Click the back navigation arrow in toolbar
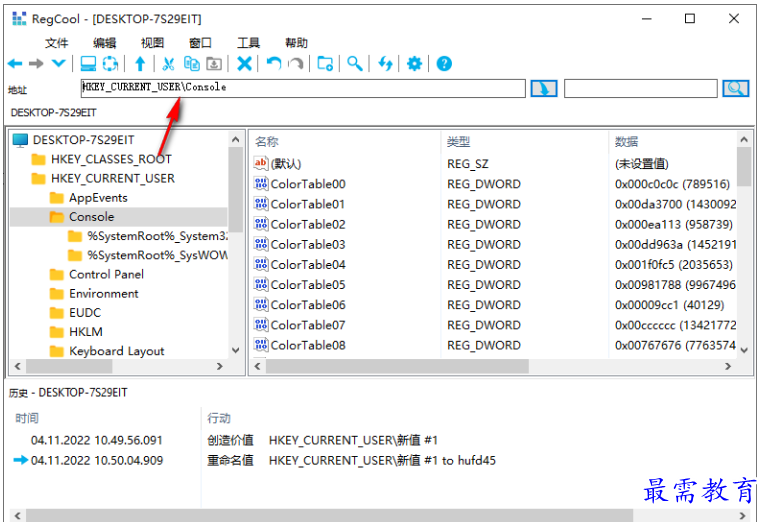 [15, 63]
